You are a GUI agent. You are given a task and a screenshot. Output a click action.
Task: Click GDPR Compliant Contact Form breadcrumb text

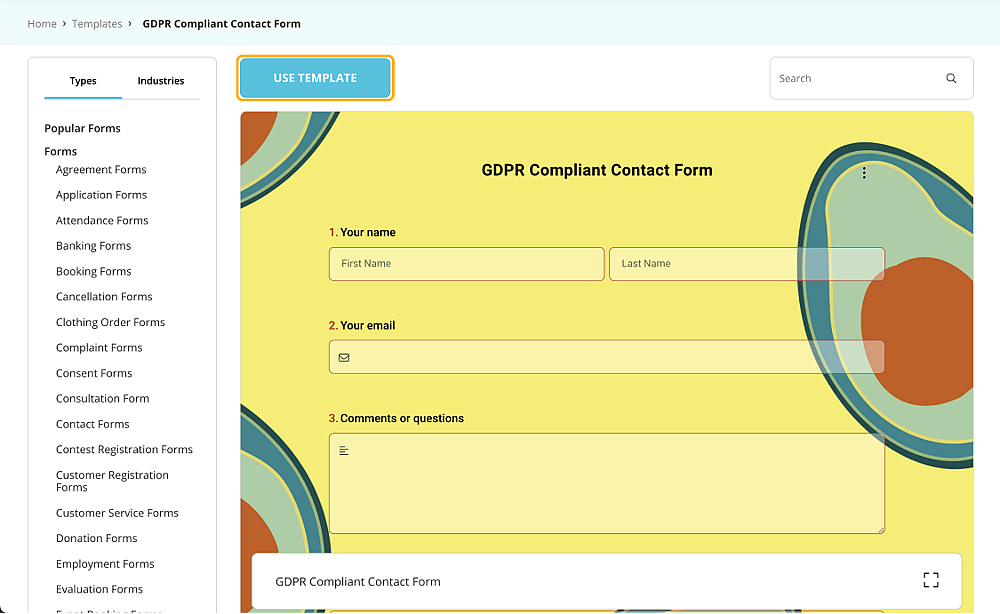(x=221, y=24)
